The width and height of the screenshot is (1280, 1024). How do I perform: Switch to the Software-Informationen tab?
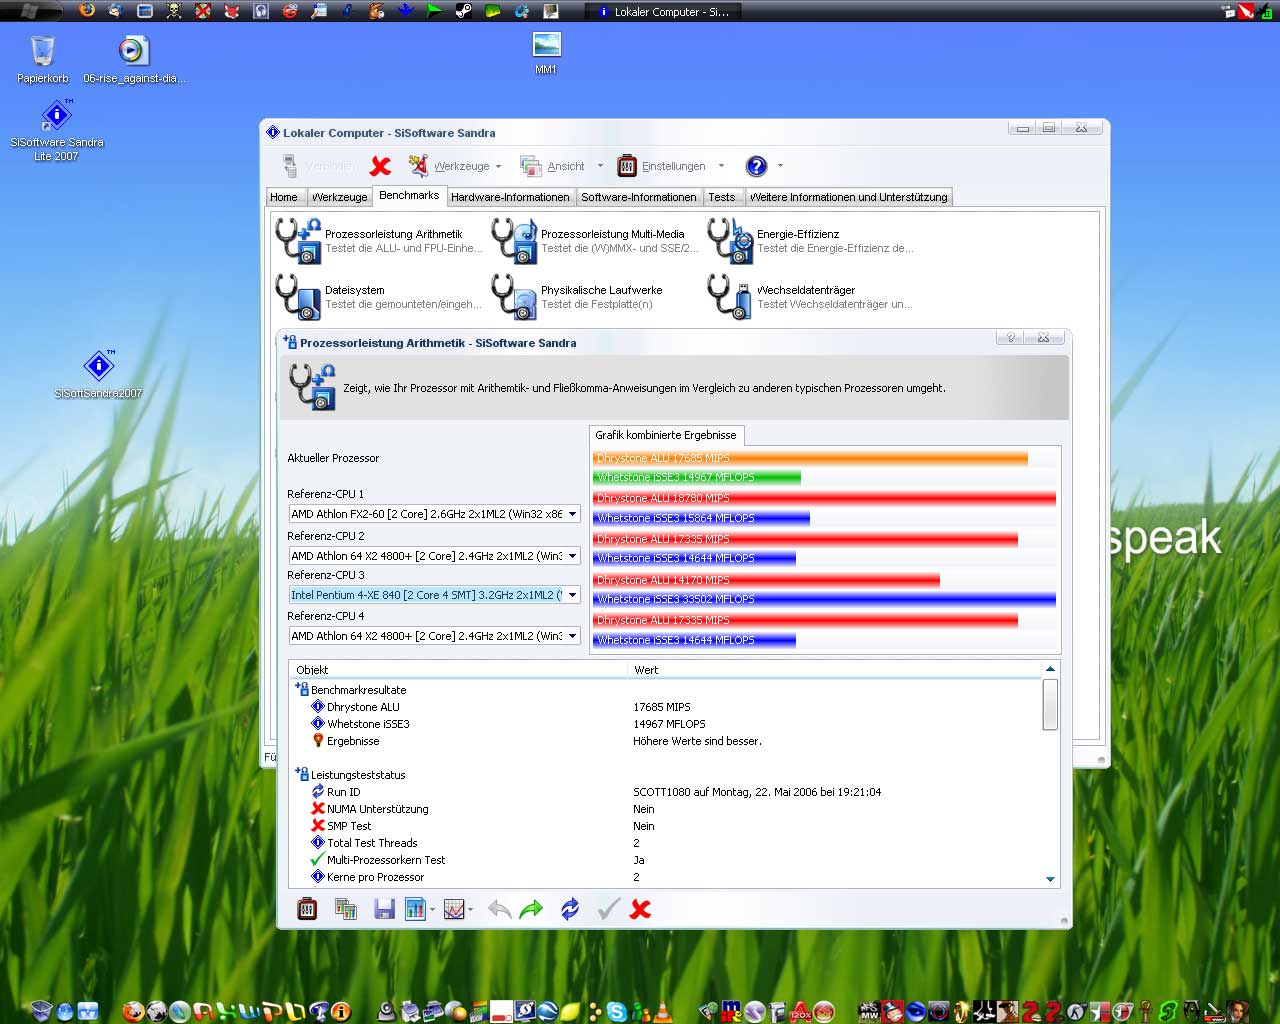(x=639, y=197)
